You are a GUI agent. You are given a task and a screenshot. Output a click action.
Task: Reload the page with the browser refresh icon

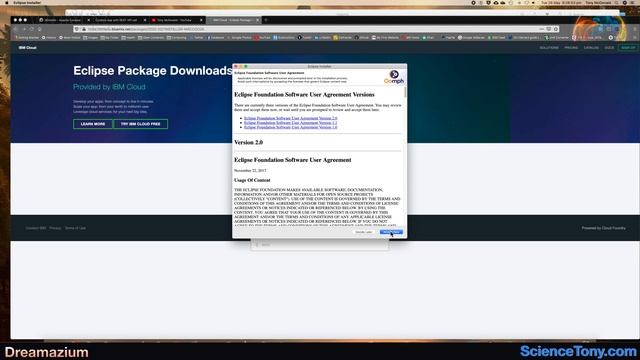pos(32,29)
